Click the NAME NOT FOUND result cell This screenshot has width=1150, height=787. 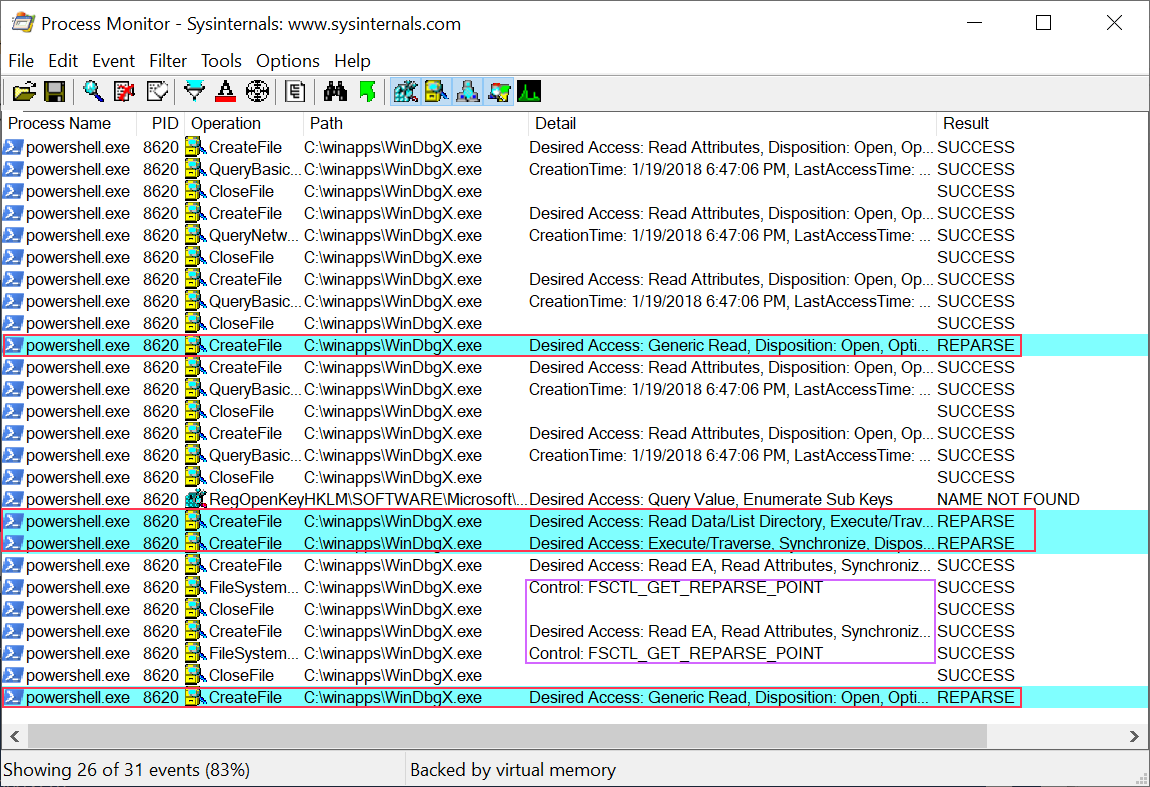click(1008, 499)
